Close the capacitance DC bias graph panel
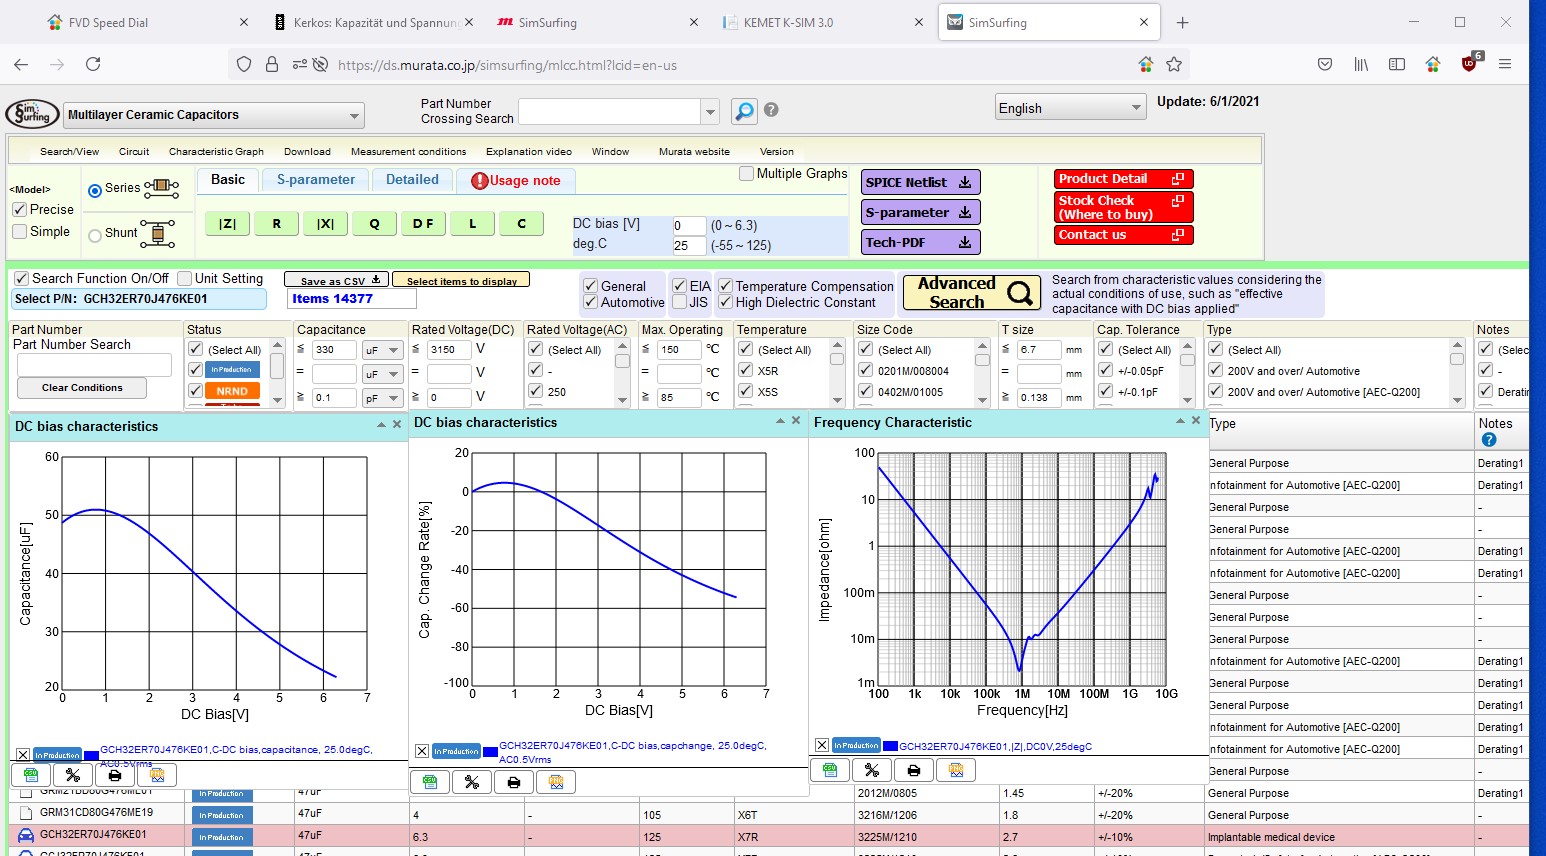This screenshot has width=1546, height=856. click(397, 425)
